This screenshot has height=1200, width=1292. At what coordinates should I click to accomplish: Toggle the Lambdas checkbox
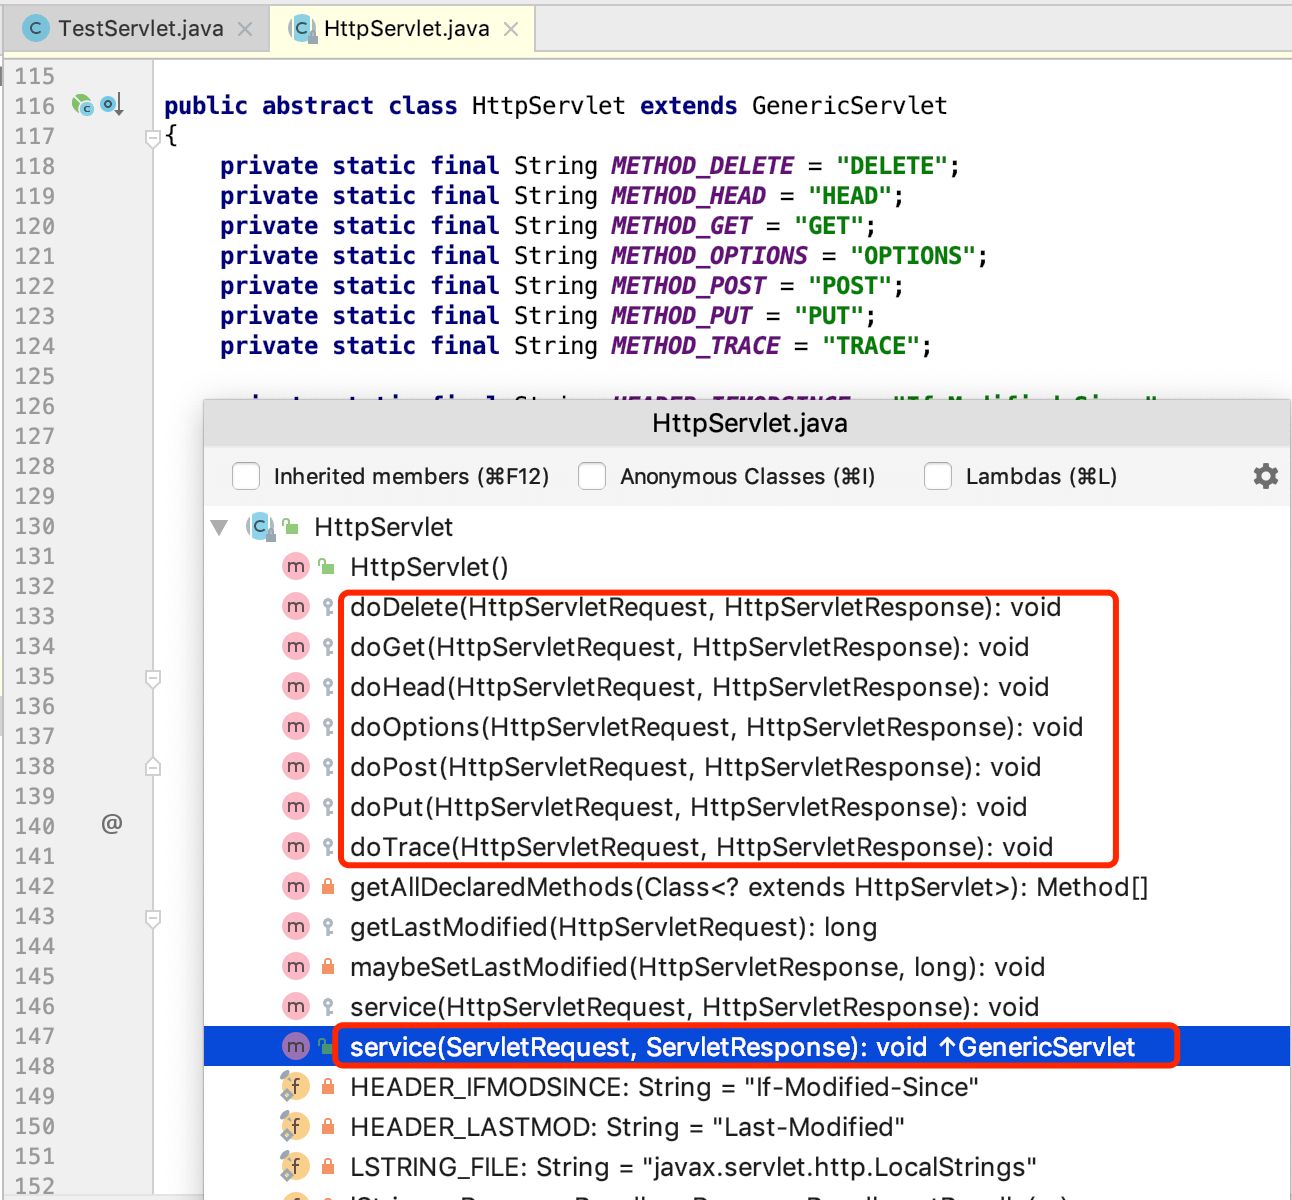point(938,476)
